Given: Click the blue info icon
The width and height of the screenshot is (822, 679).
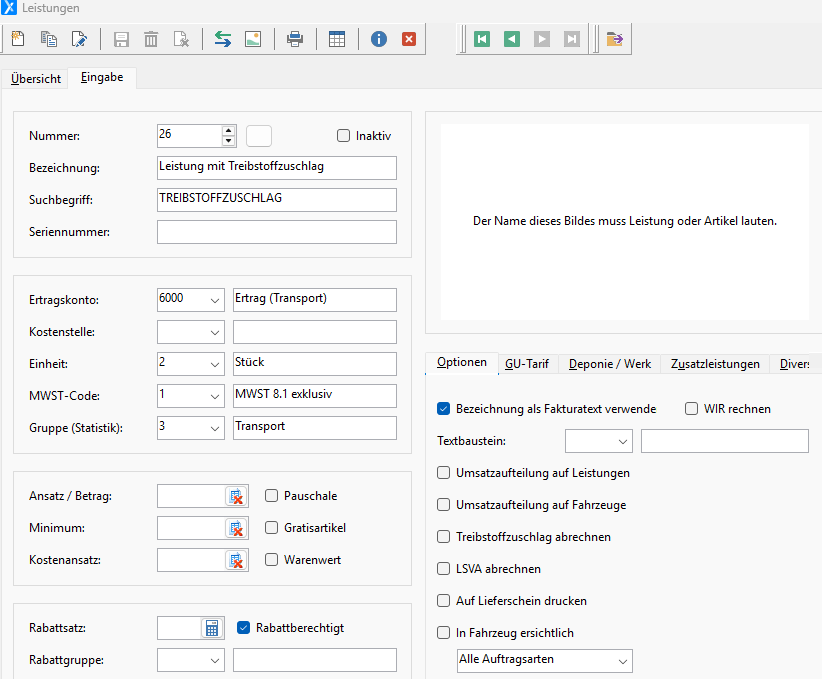Looking at the screenshot, I should coord(379,39).
